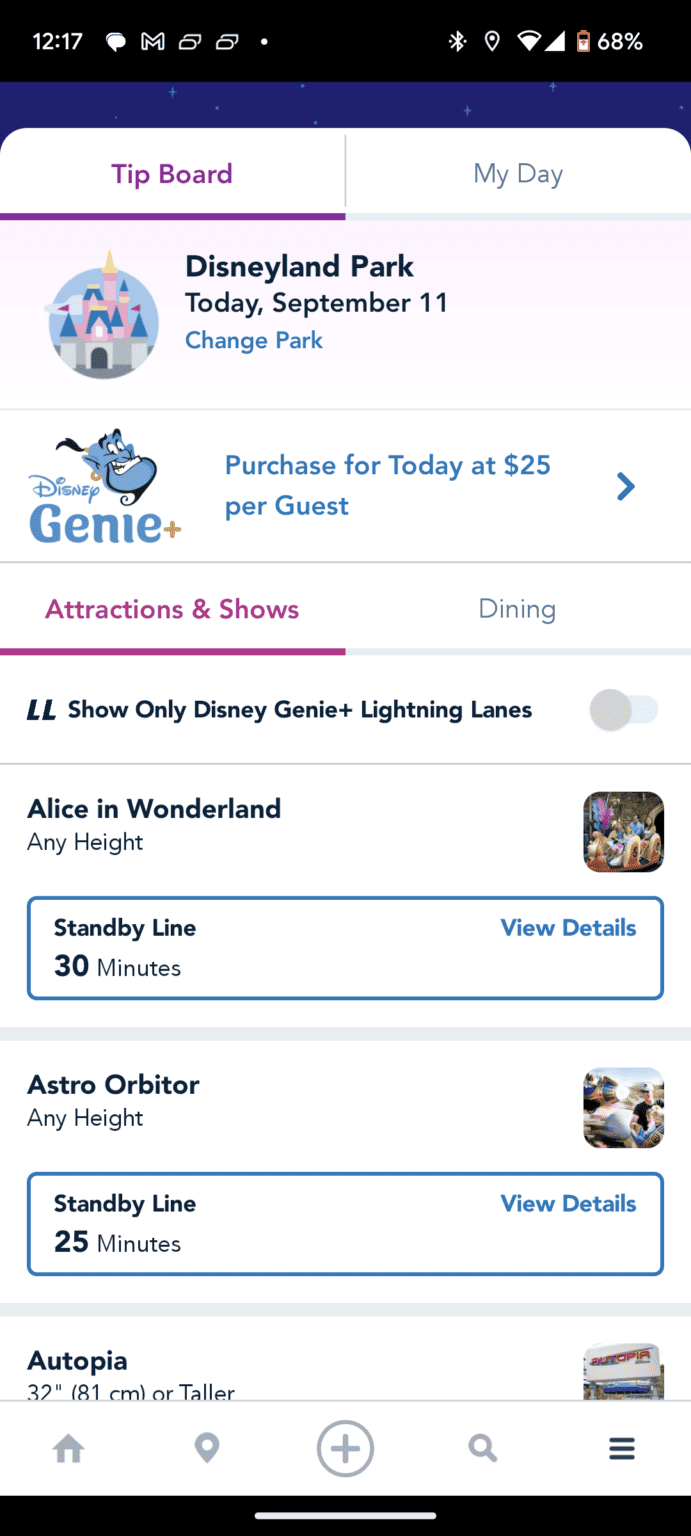Select the Attractions & Shows tab
Image resolution: width=691 pixels, height=1536 pixels.
pos(172,609)
